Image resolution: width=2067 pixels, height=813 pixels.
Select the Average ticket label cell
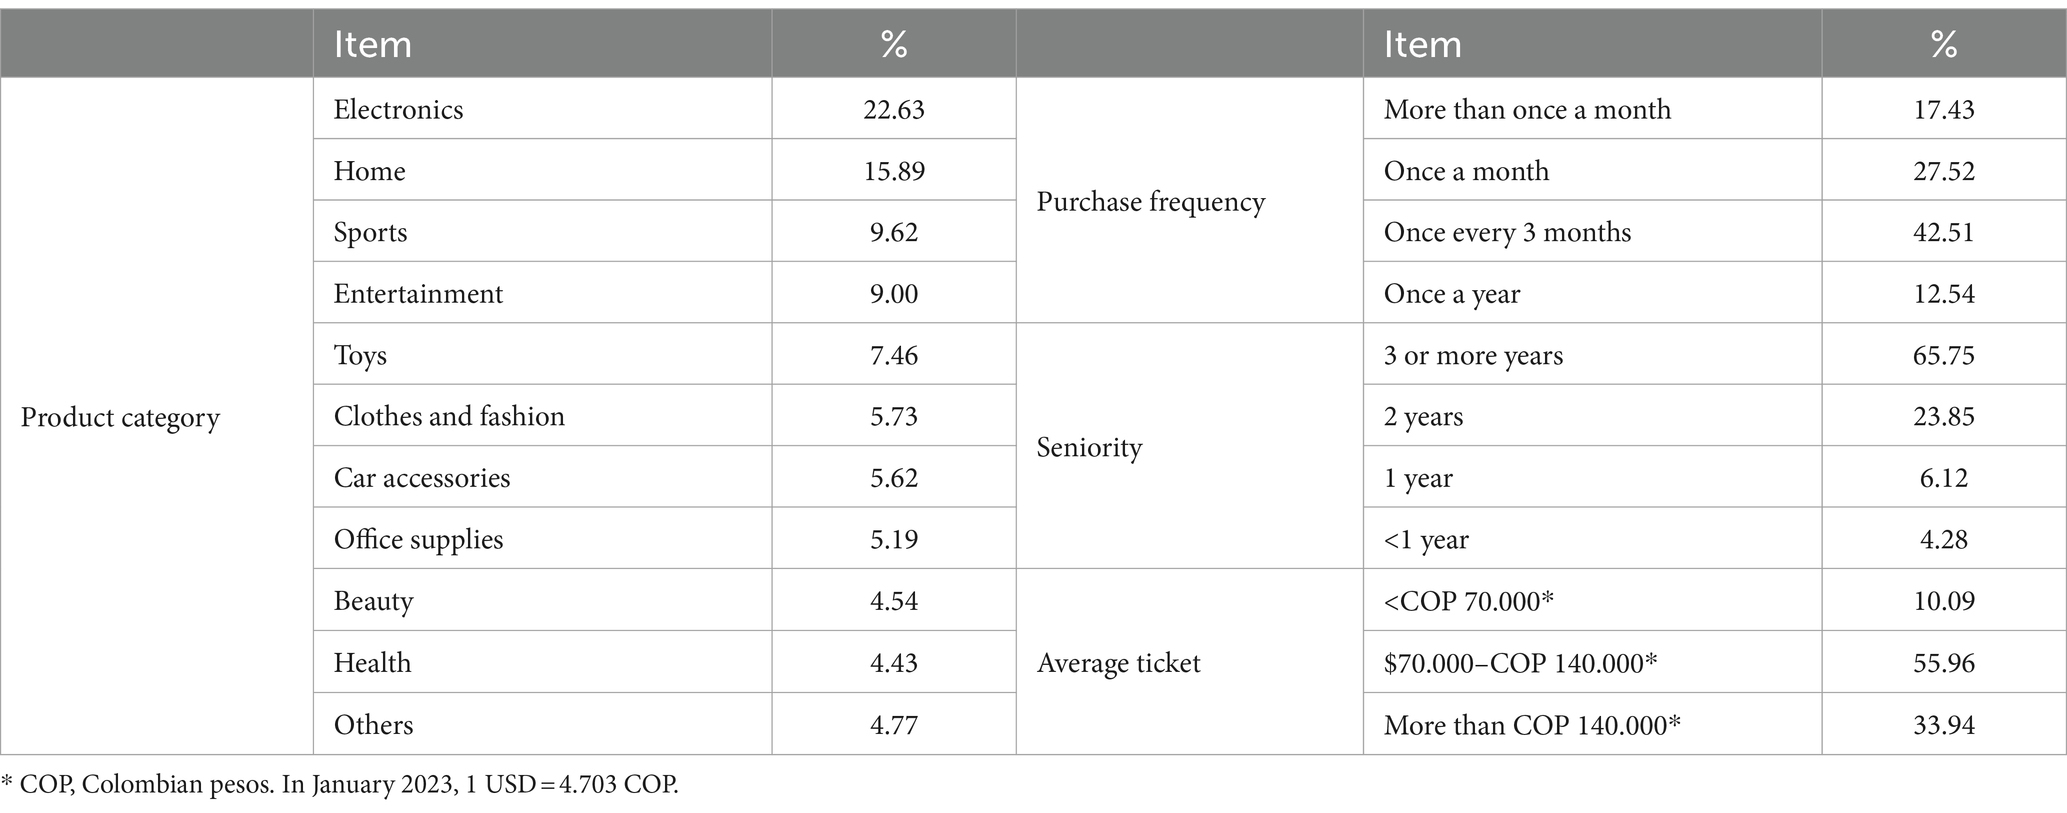pos(1190,662)
